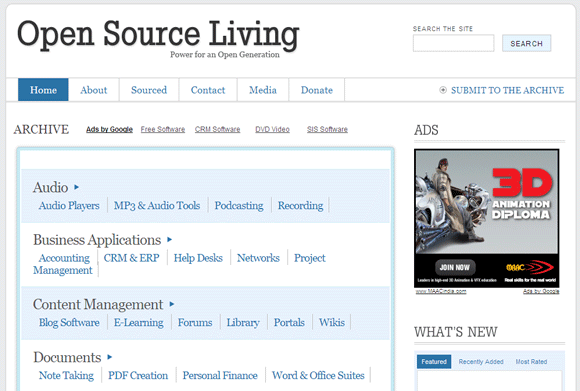Image resolution: width=580 pixels, height=391 pixels.
Task: Browse the Accounting subcategory
Action: click(64, 258)
